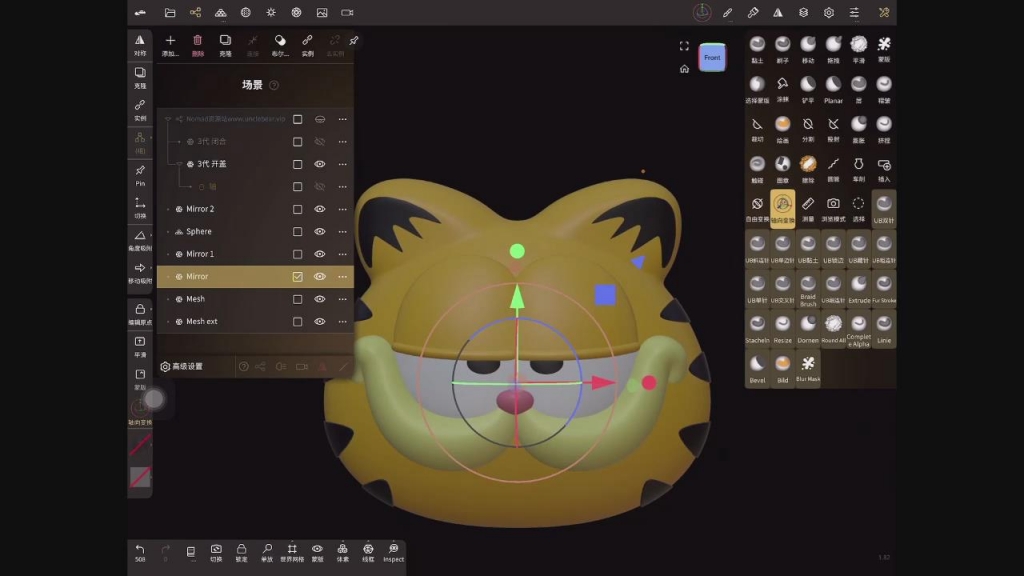This screenshot has height=576, width=1024.
Task: Reset view with the home button
Action: tap(684, 69)
